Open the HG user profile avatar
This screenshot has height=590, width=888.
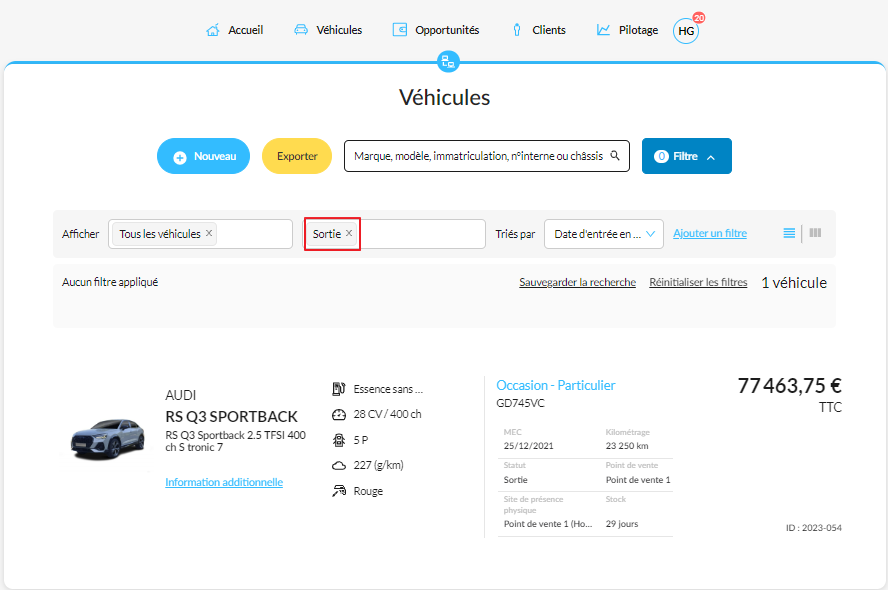pyautogui.click(x=686, y=31)
